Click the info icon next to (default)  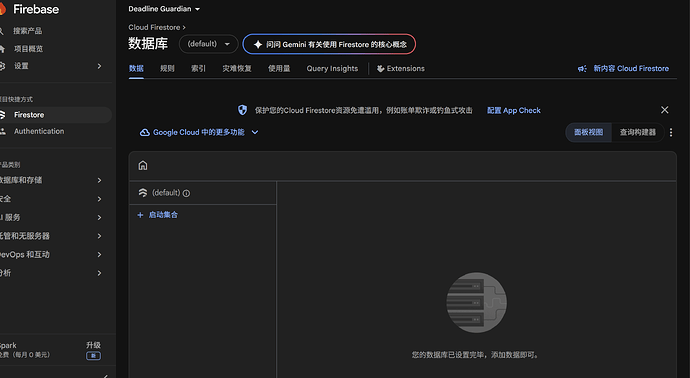click(x=187, y=193)
